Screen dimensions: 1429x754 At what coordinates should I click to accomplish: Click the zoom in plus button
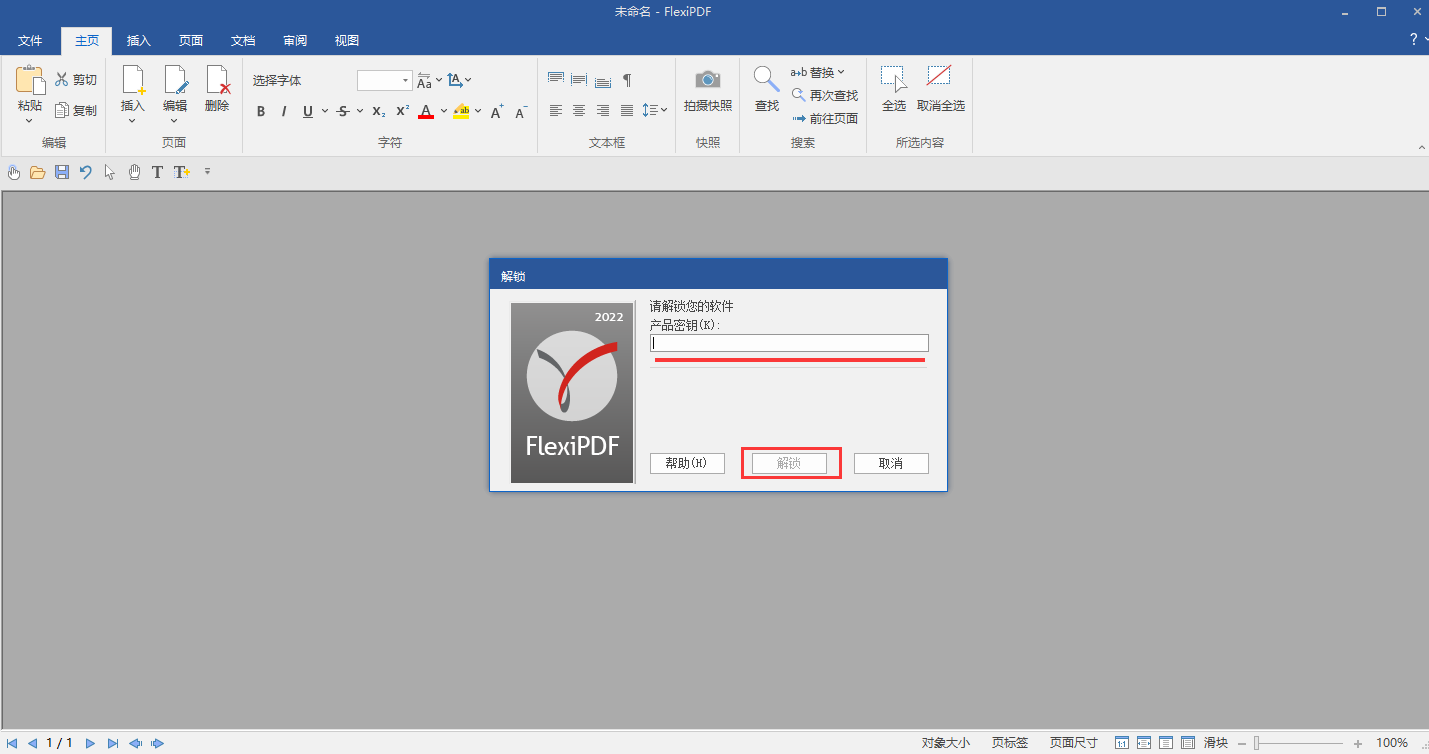click(x=1357, y=743)
